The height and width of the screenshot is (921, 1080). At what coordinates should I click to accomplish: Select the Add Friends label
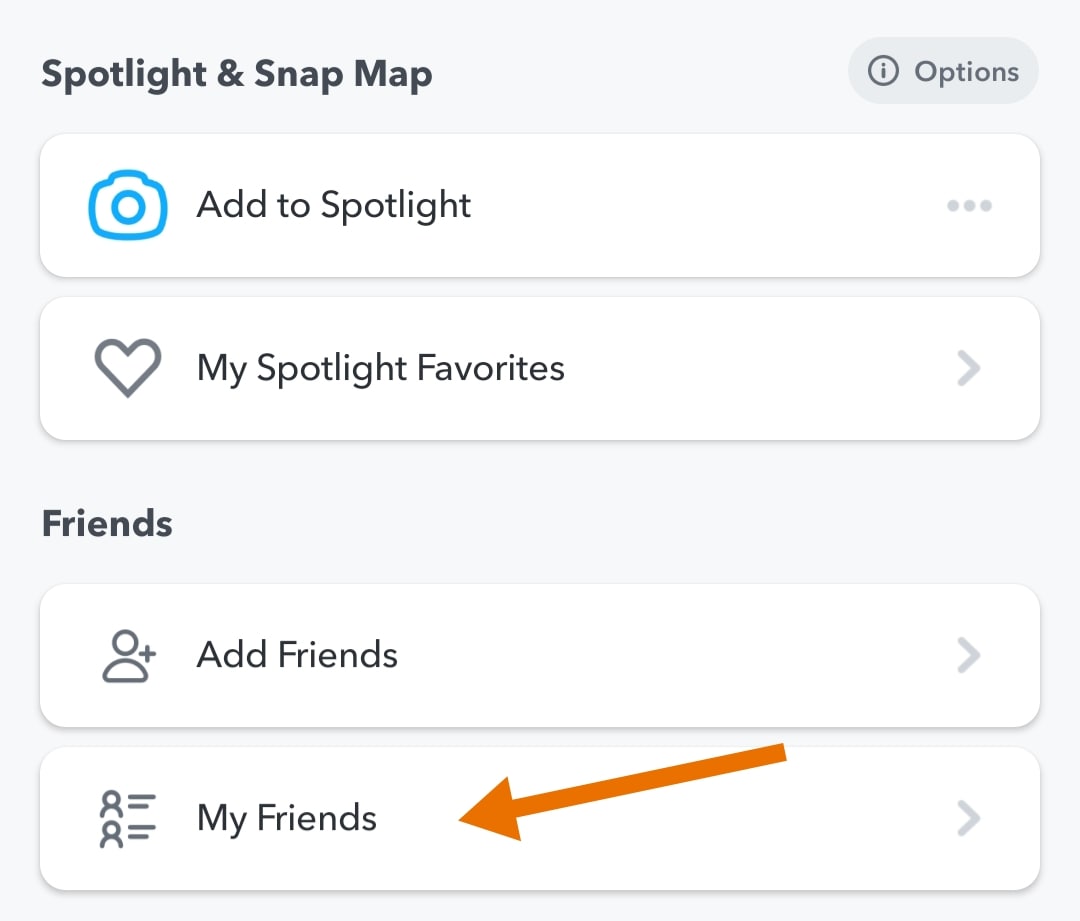coord(297,656)
